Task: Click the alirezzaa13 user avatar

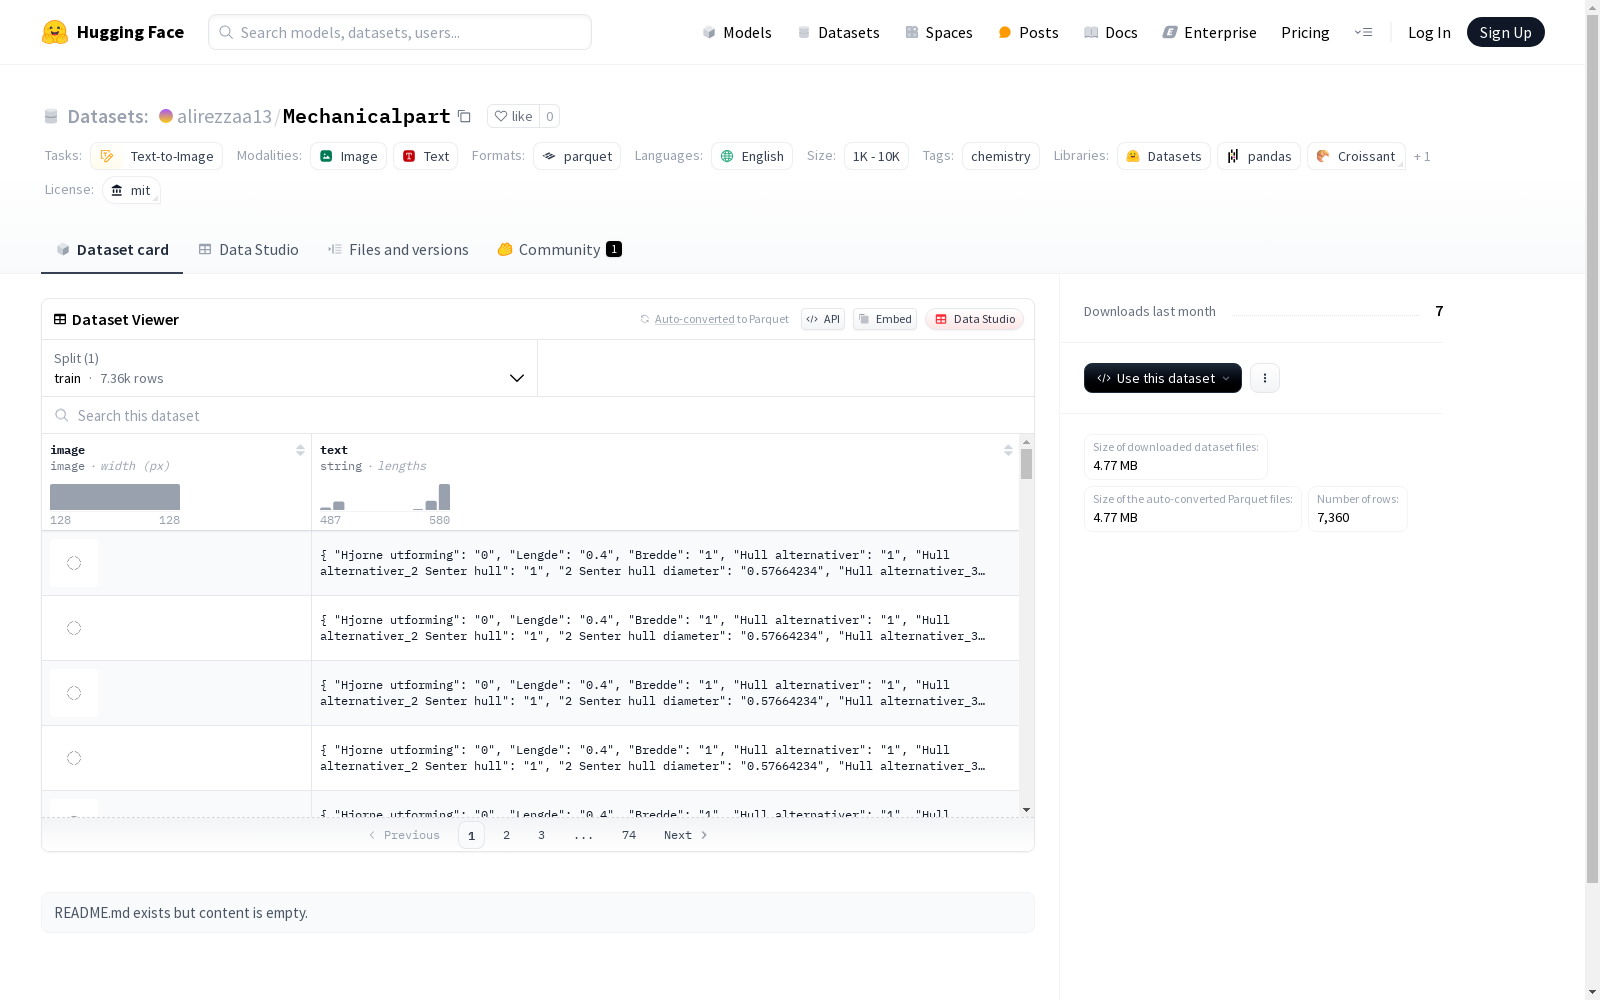Action: click(166, 116)
